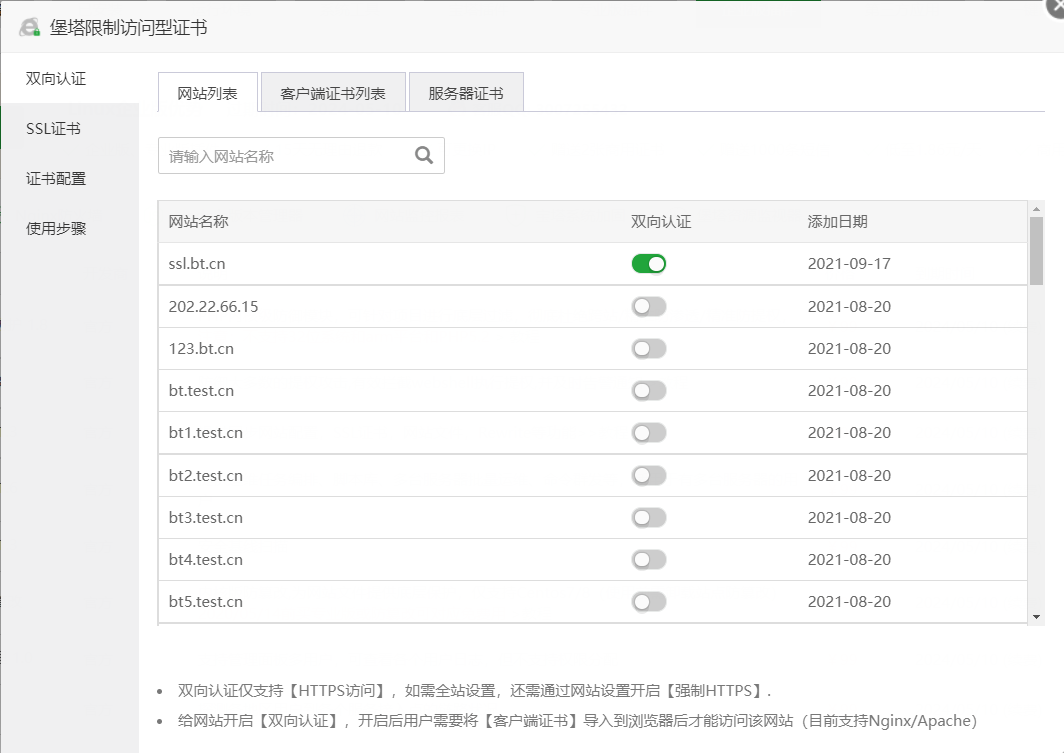This screenshot has height=753, width=1064.
Task: Enable the toggle for 123.bt.cn
Action: (x=648, y=348)
